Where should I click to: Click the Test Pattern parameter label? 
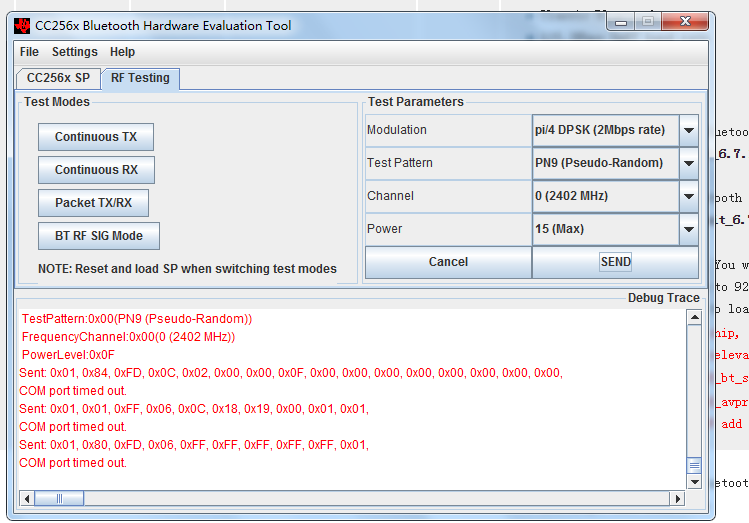[x=399, y=163]
